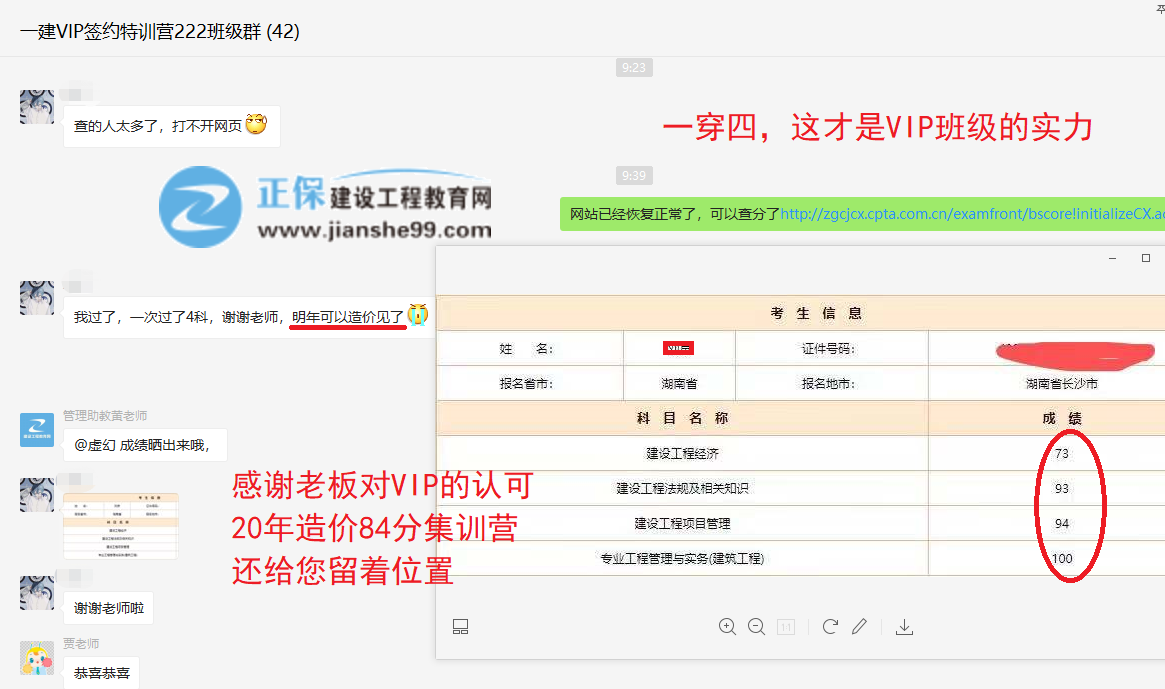Click the '恭喜恭喜' message bubble
The height and width of the screenshot is (689, 1165).
click(x=101, y=672)
